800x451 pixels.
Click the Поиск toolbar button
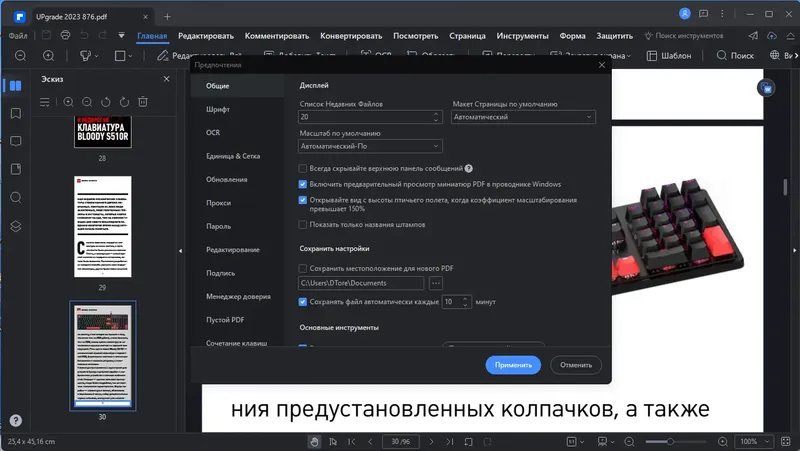(735, 56)
